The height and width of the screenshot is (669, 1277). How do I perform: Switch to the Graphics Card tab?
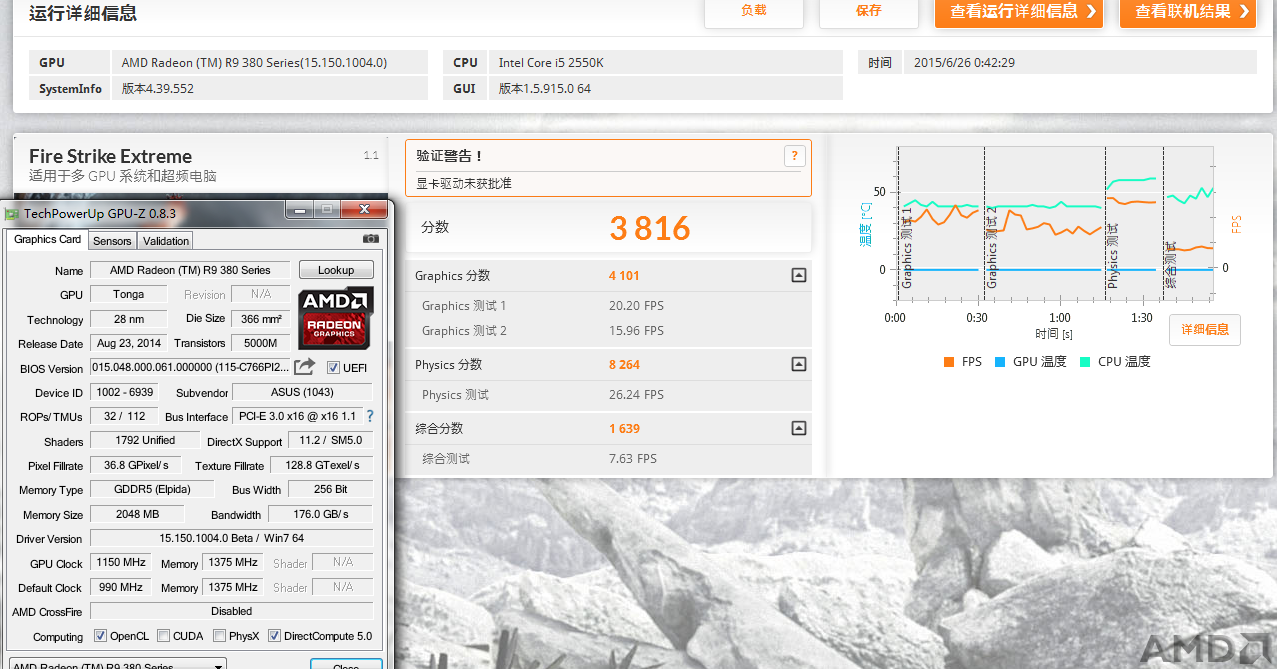coord(48,240)
